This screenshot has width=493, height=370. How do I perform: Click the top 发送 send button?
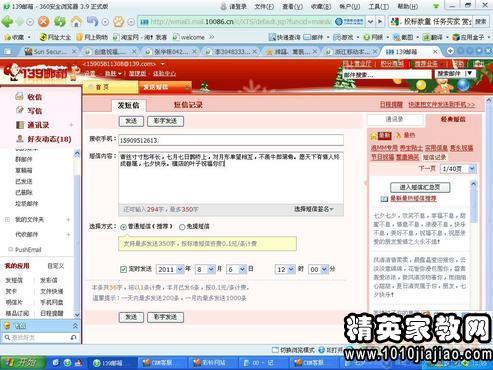(131, 121)
